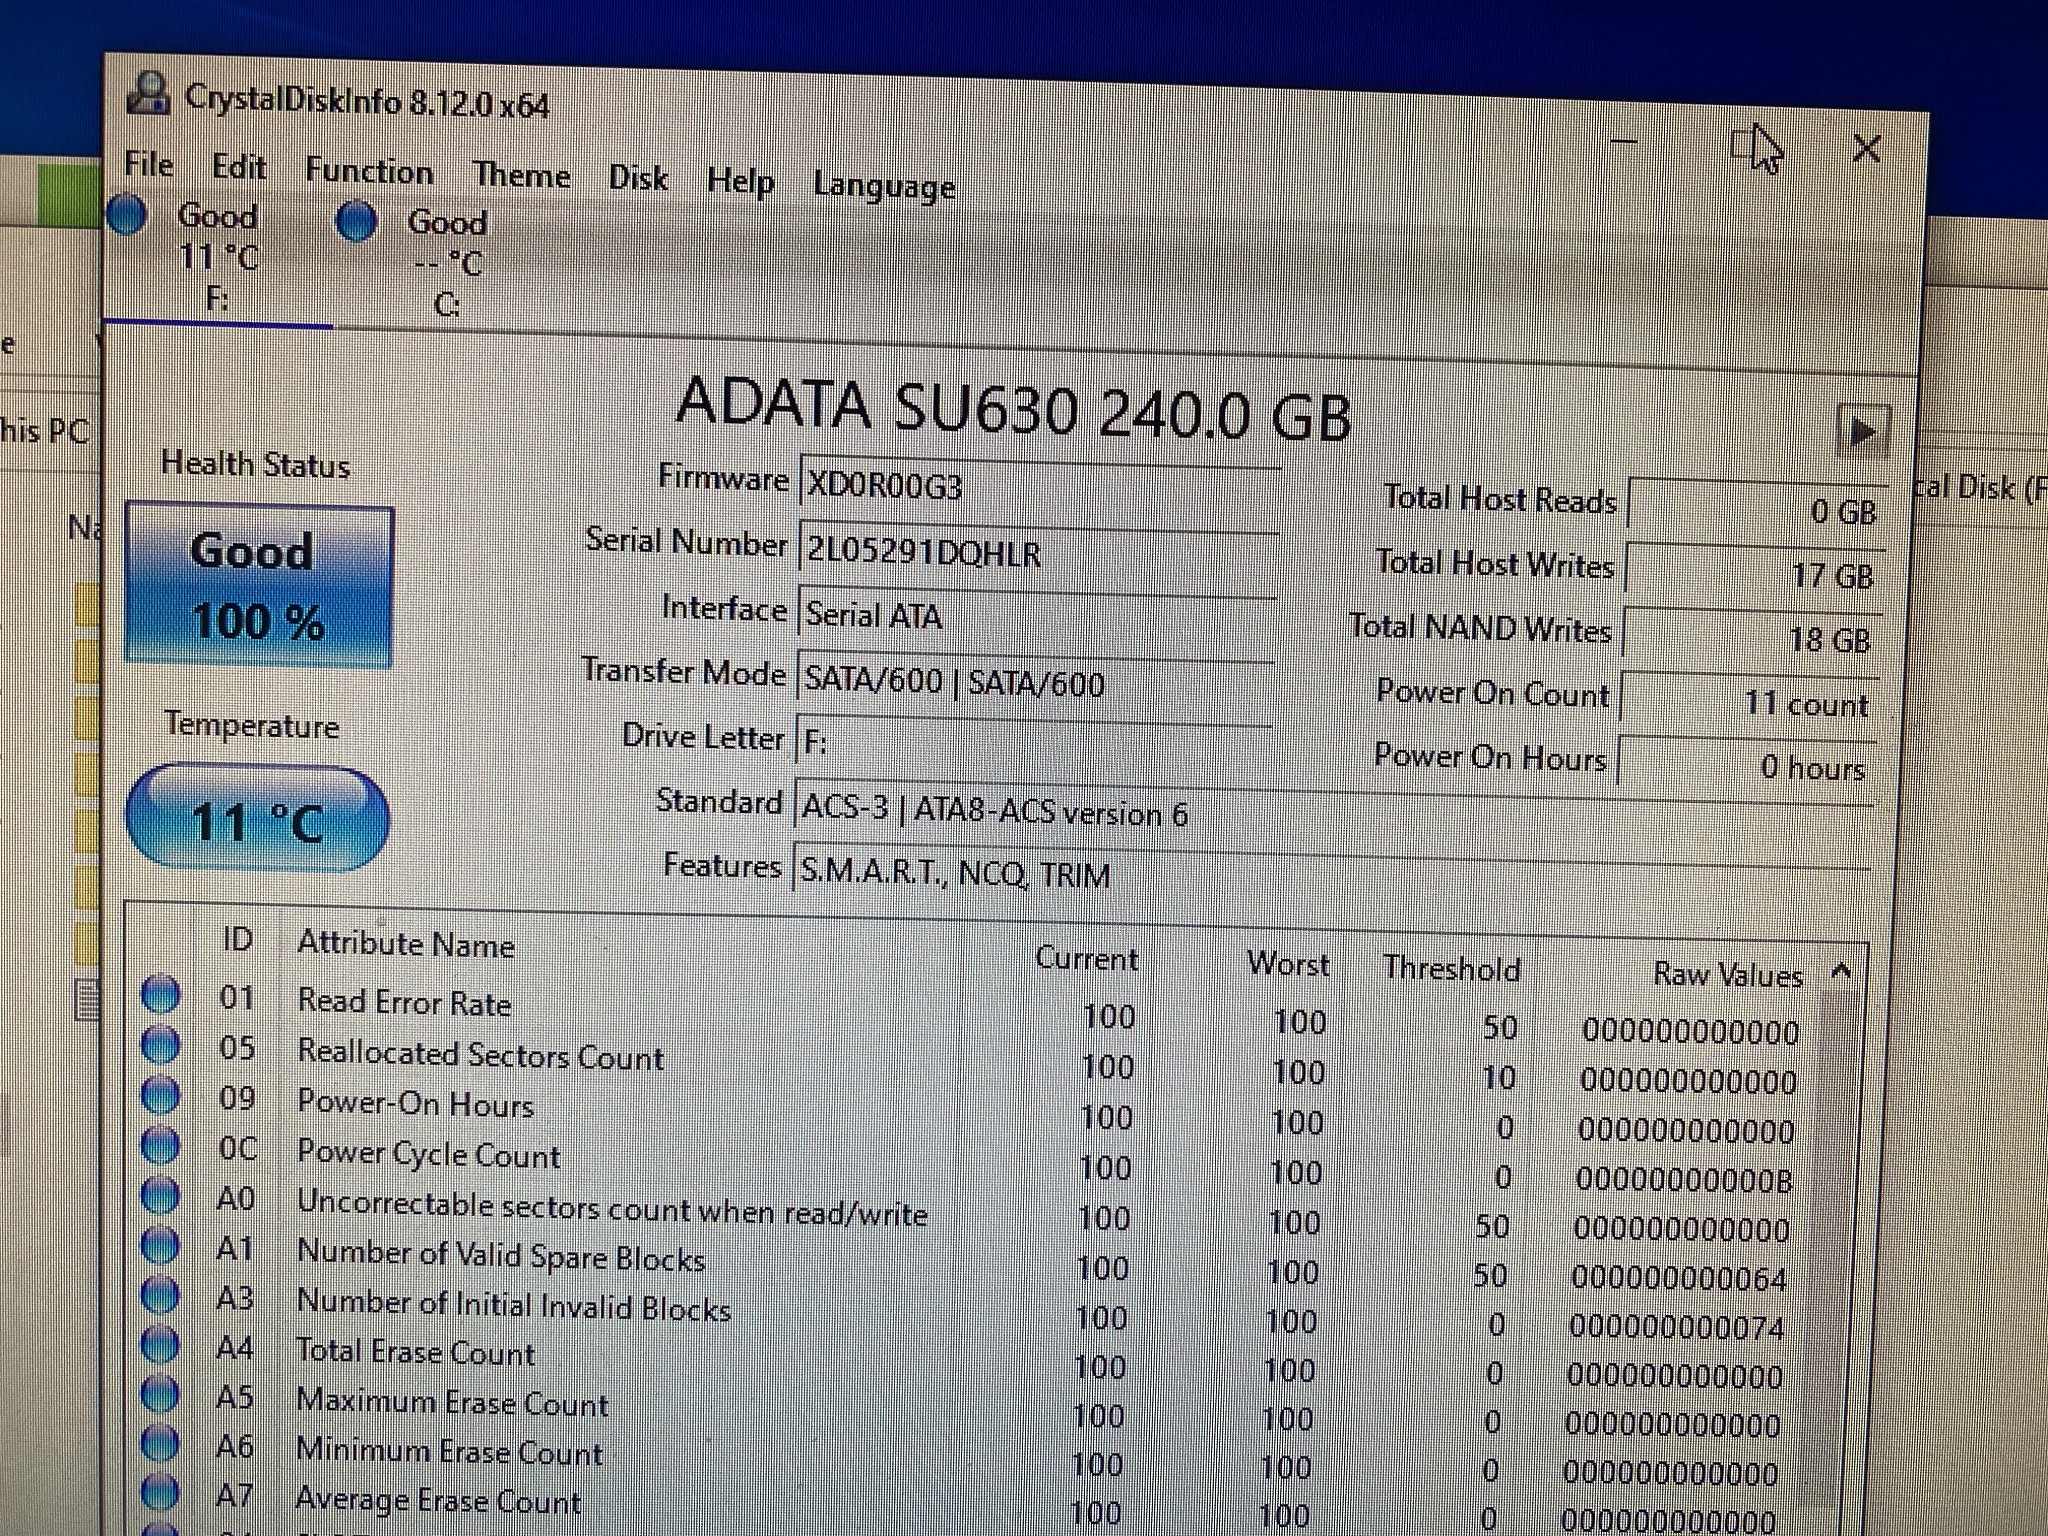2048x1536 pixels.
Task: Click the 11 °C temperature button
Action: click(258, 820)
